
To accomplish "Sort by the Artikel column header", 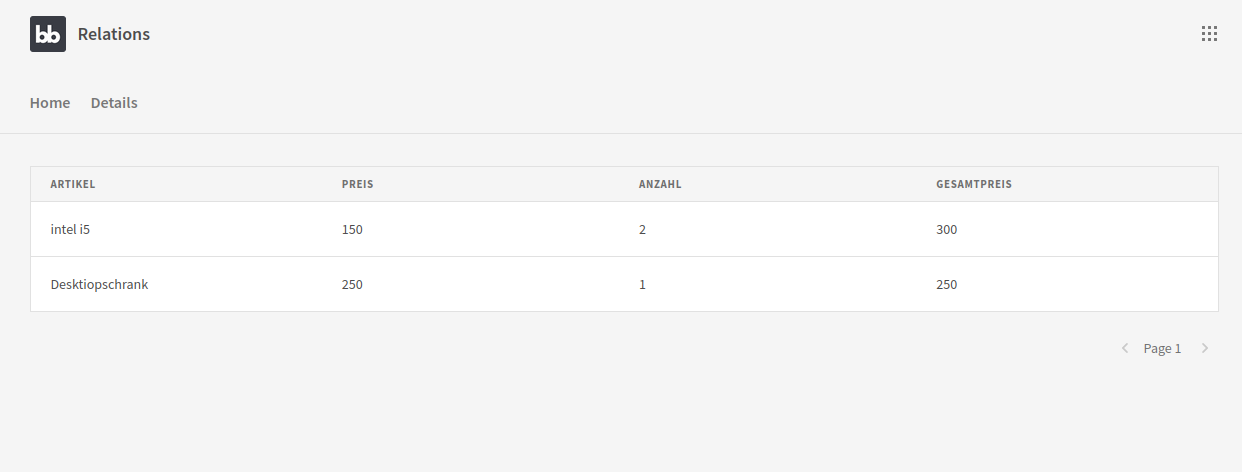I will point(73,184).
